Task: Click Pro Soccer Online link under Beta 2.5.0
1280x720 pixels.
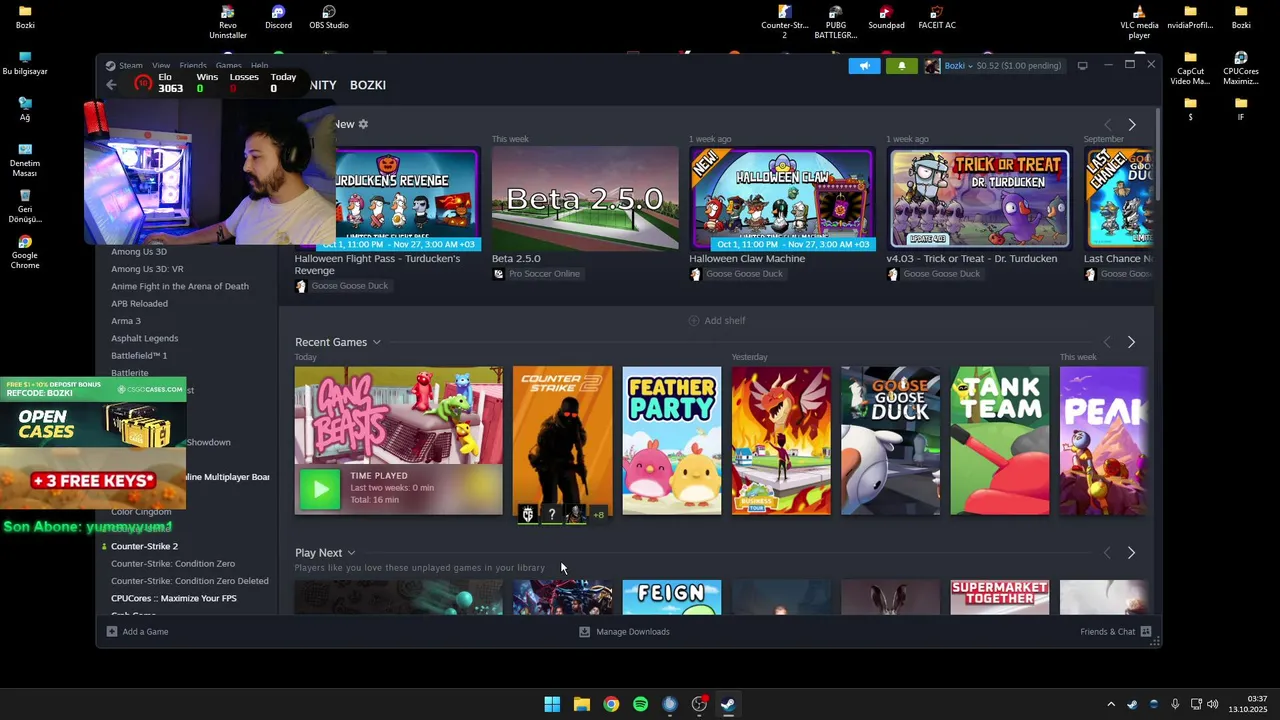Action: 544,274
